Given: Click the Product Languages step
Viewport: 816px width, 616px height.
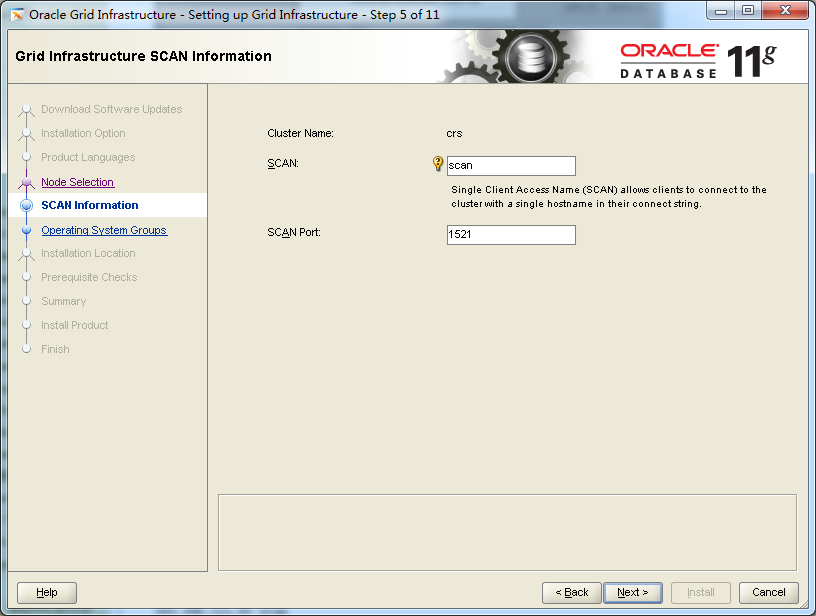Looking at the screenshot, I should pos(88,157).
